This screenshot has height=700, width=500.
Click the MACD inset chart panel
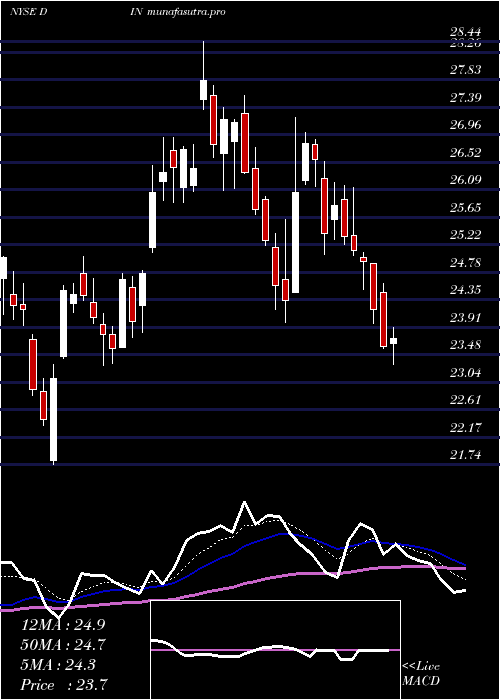pyautogui.click(x=275, y=650)
